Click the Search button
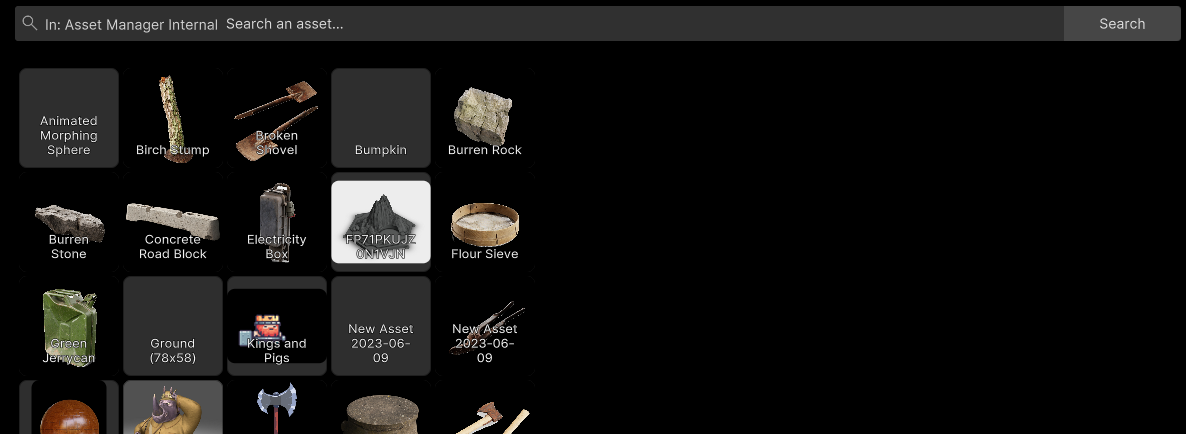 (1122, 23)
